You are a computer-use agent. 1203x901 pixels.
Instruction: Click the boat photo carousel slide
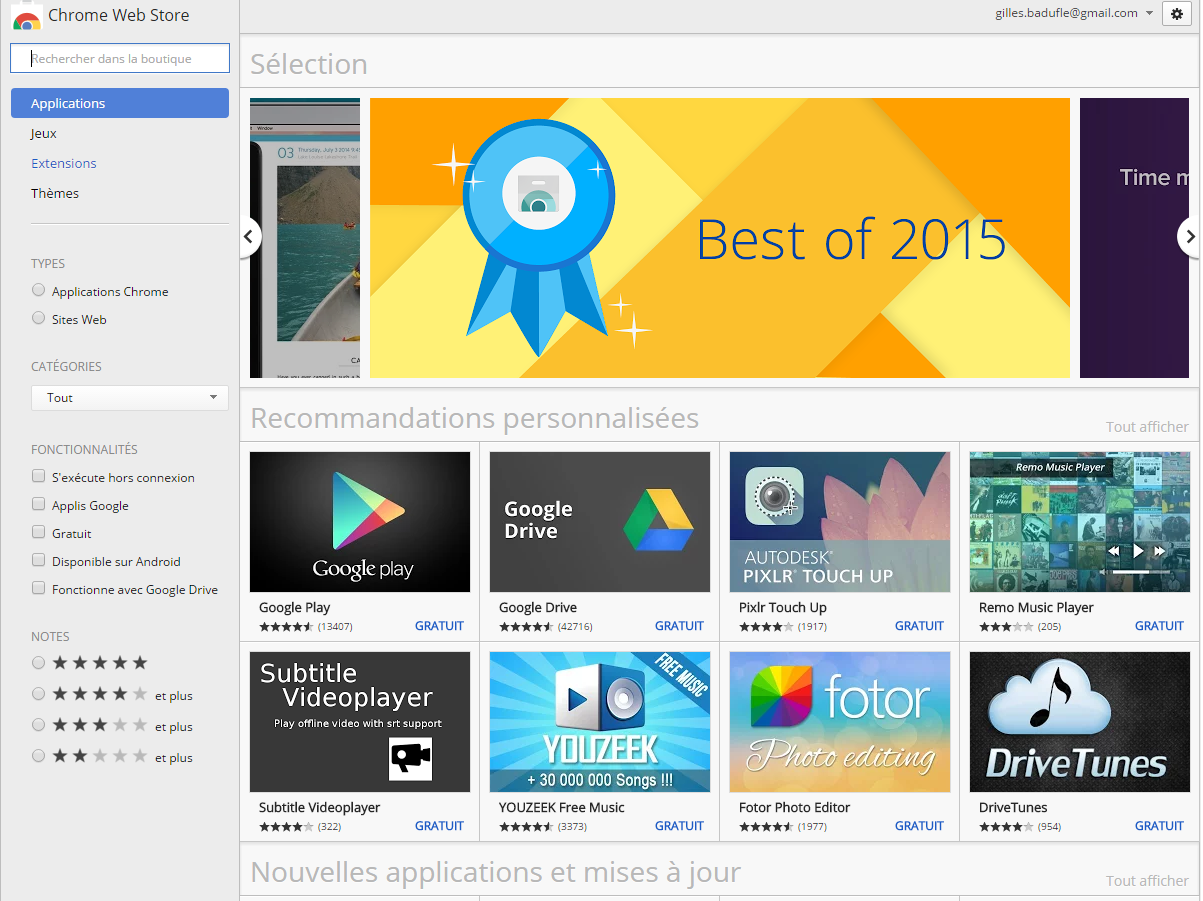tap(305, 238)
